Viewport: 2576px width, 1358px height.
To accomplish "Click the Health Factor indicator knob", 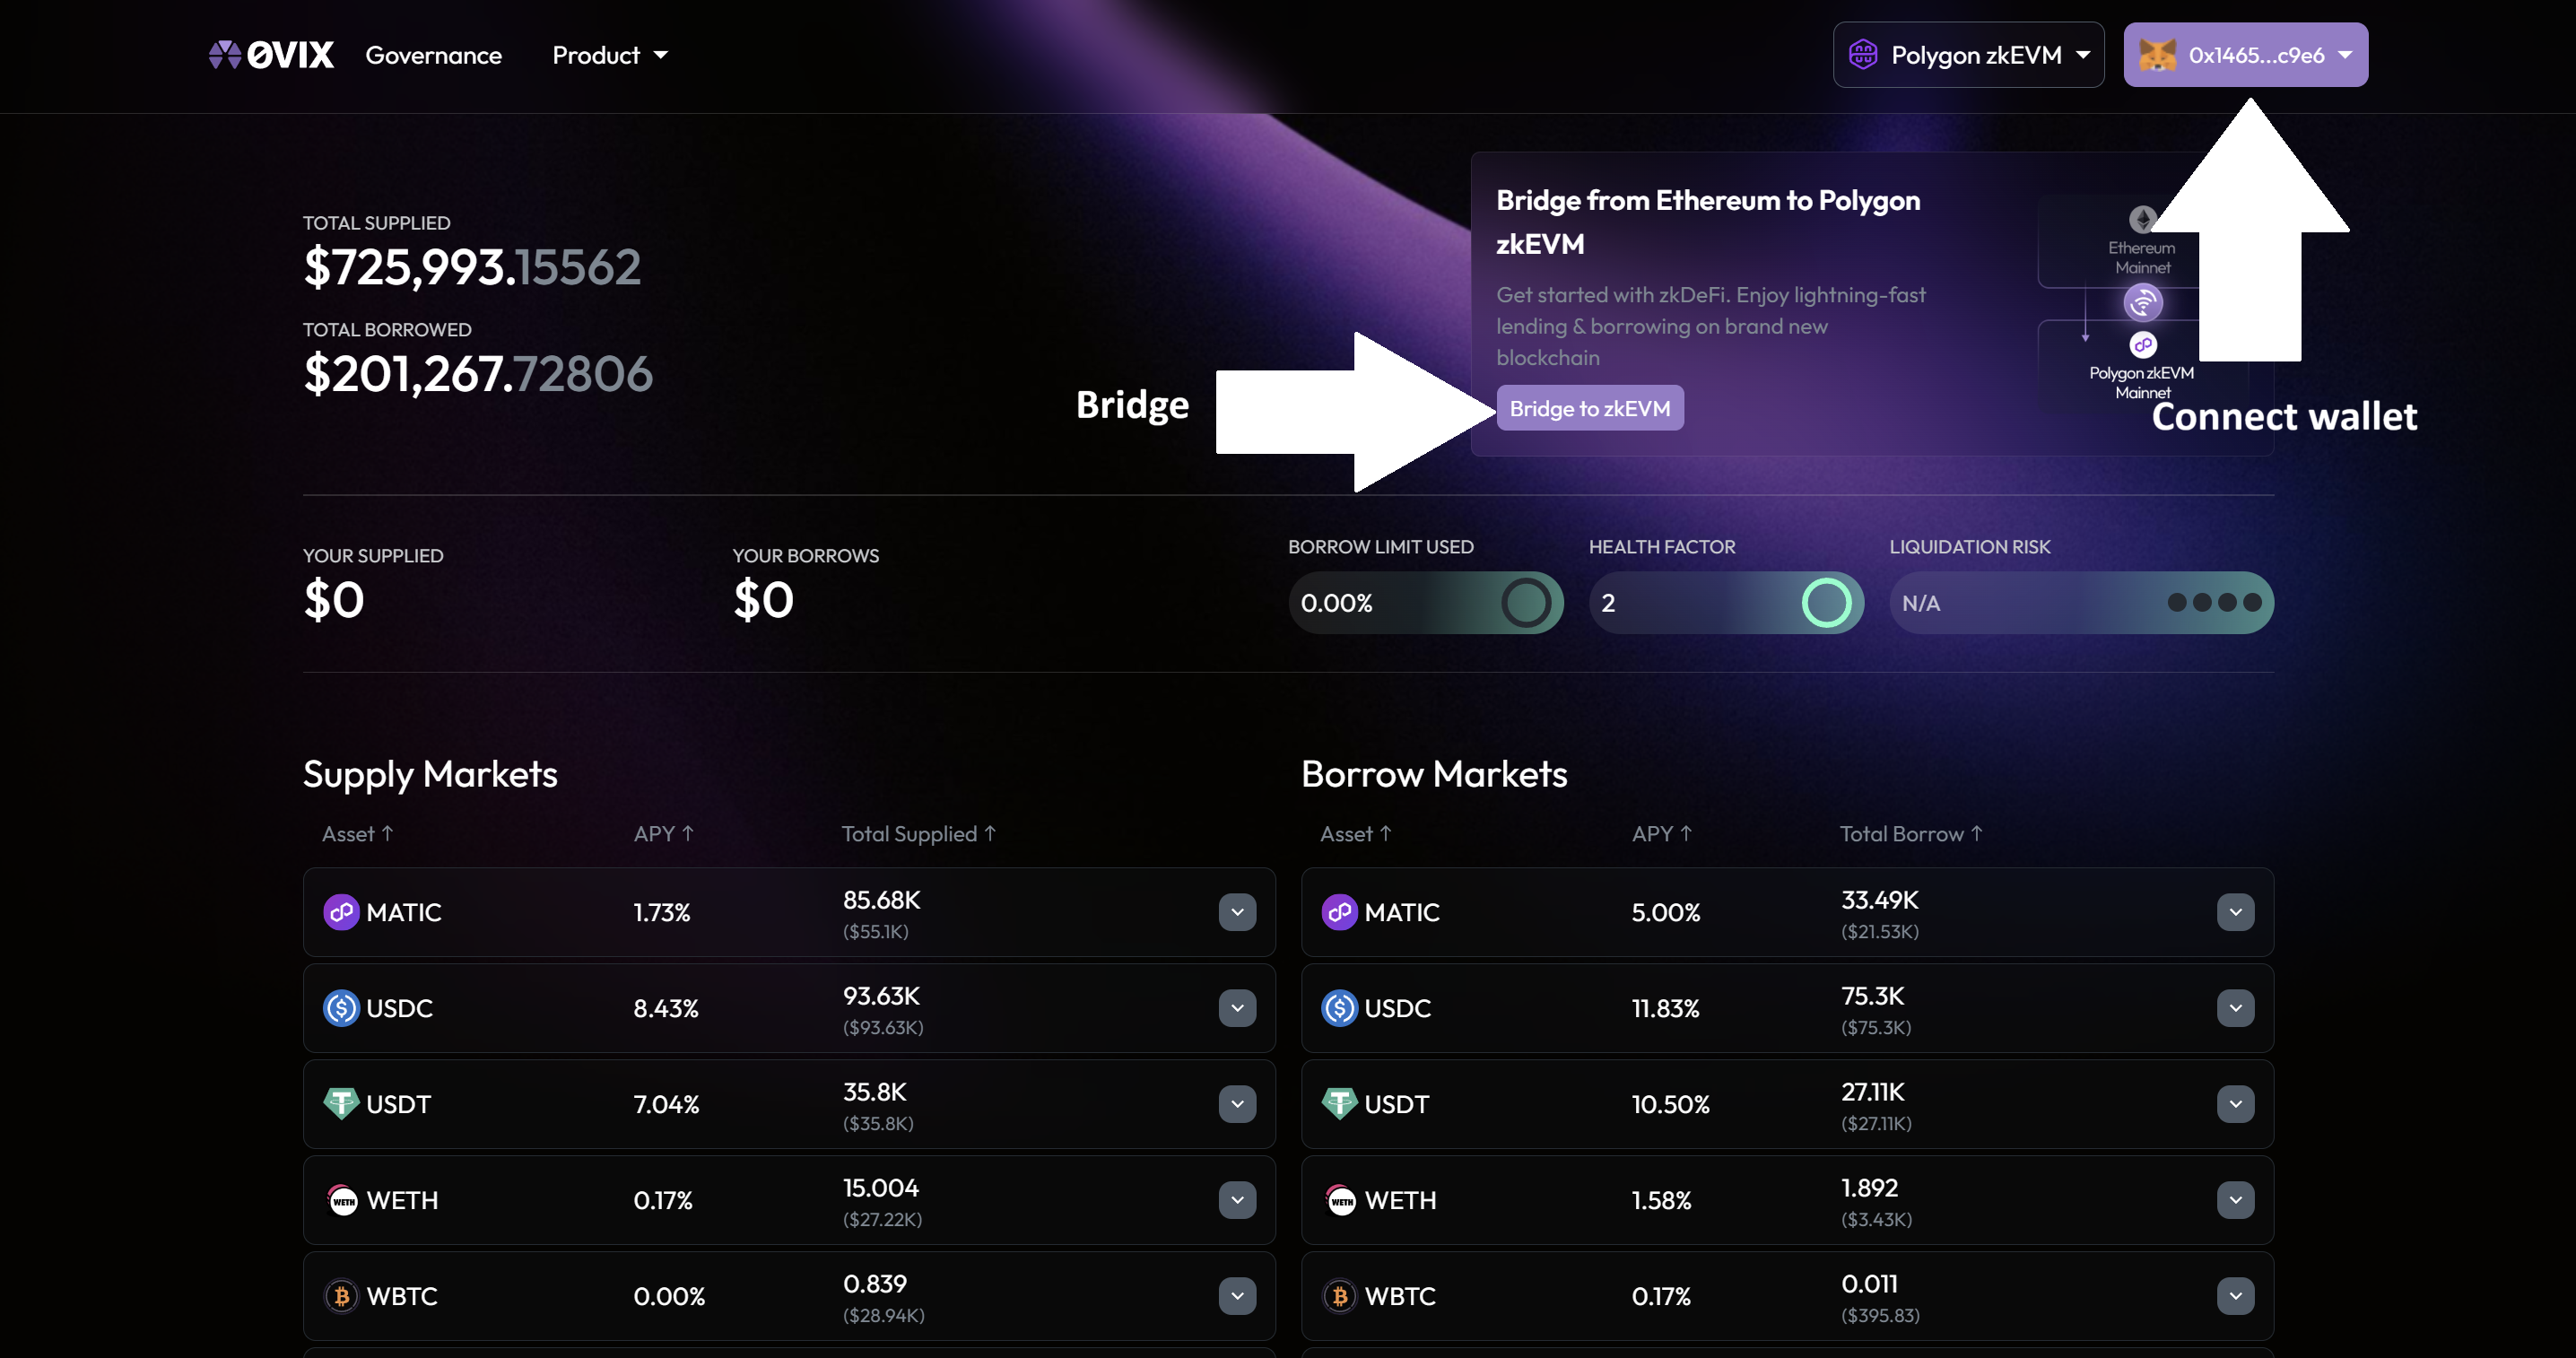I will (1826, 603).
